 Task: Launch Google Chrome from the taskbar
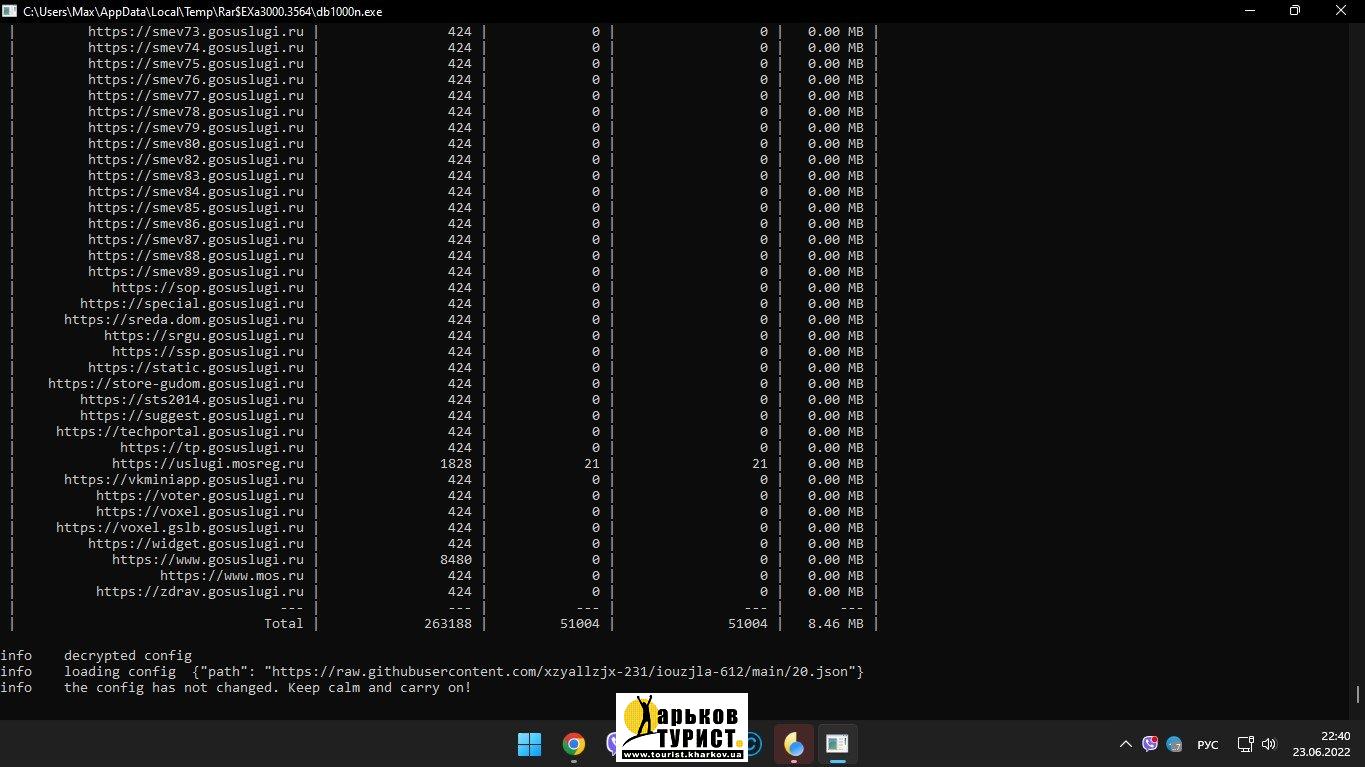click(x=573, y=744)
